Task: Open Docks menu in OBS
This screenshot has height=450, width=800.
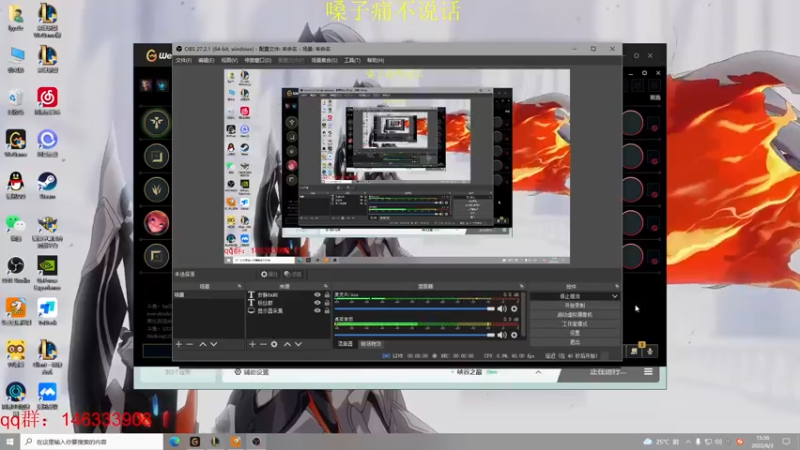Action: tap(258, 60)
